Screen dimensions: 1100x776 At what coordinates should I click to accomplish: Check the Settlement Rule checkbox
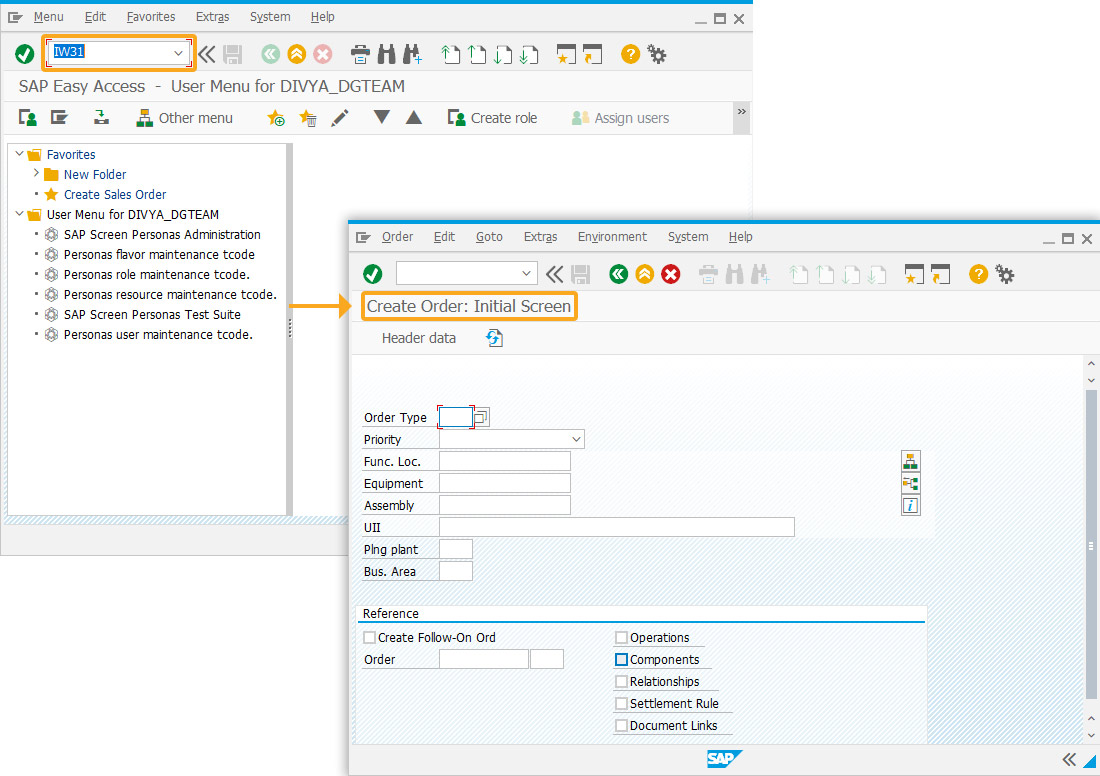[x=621, y=703]
